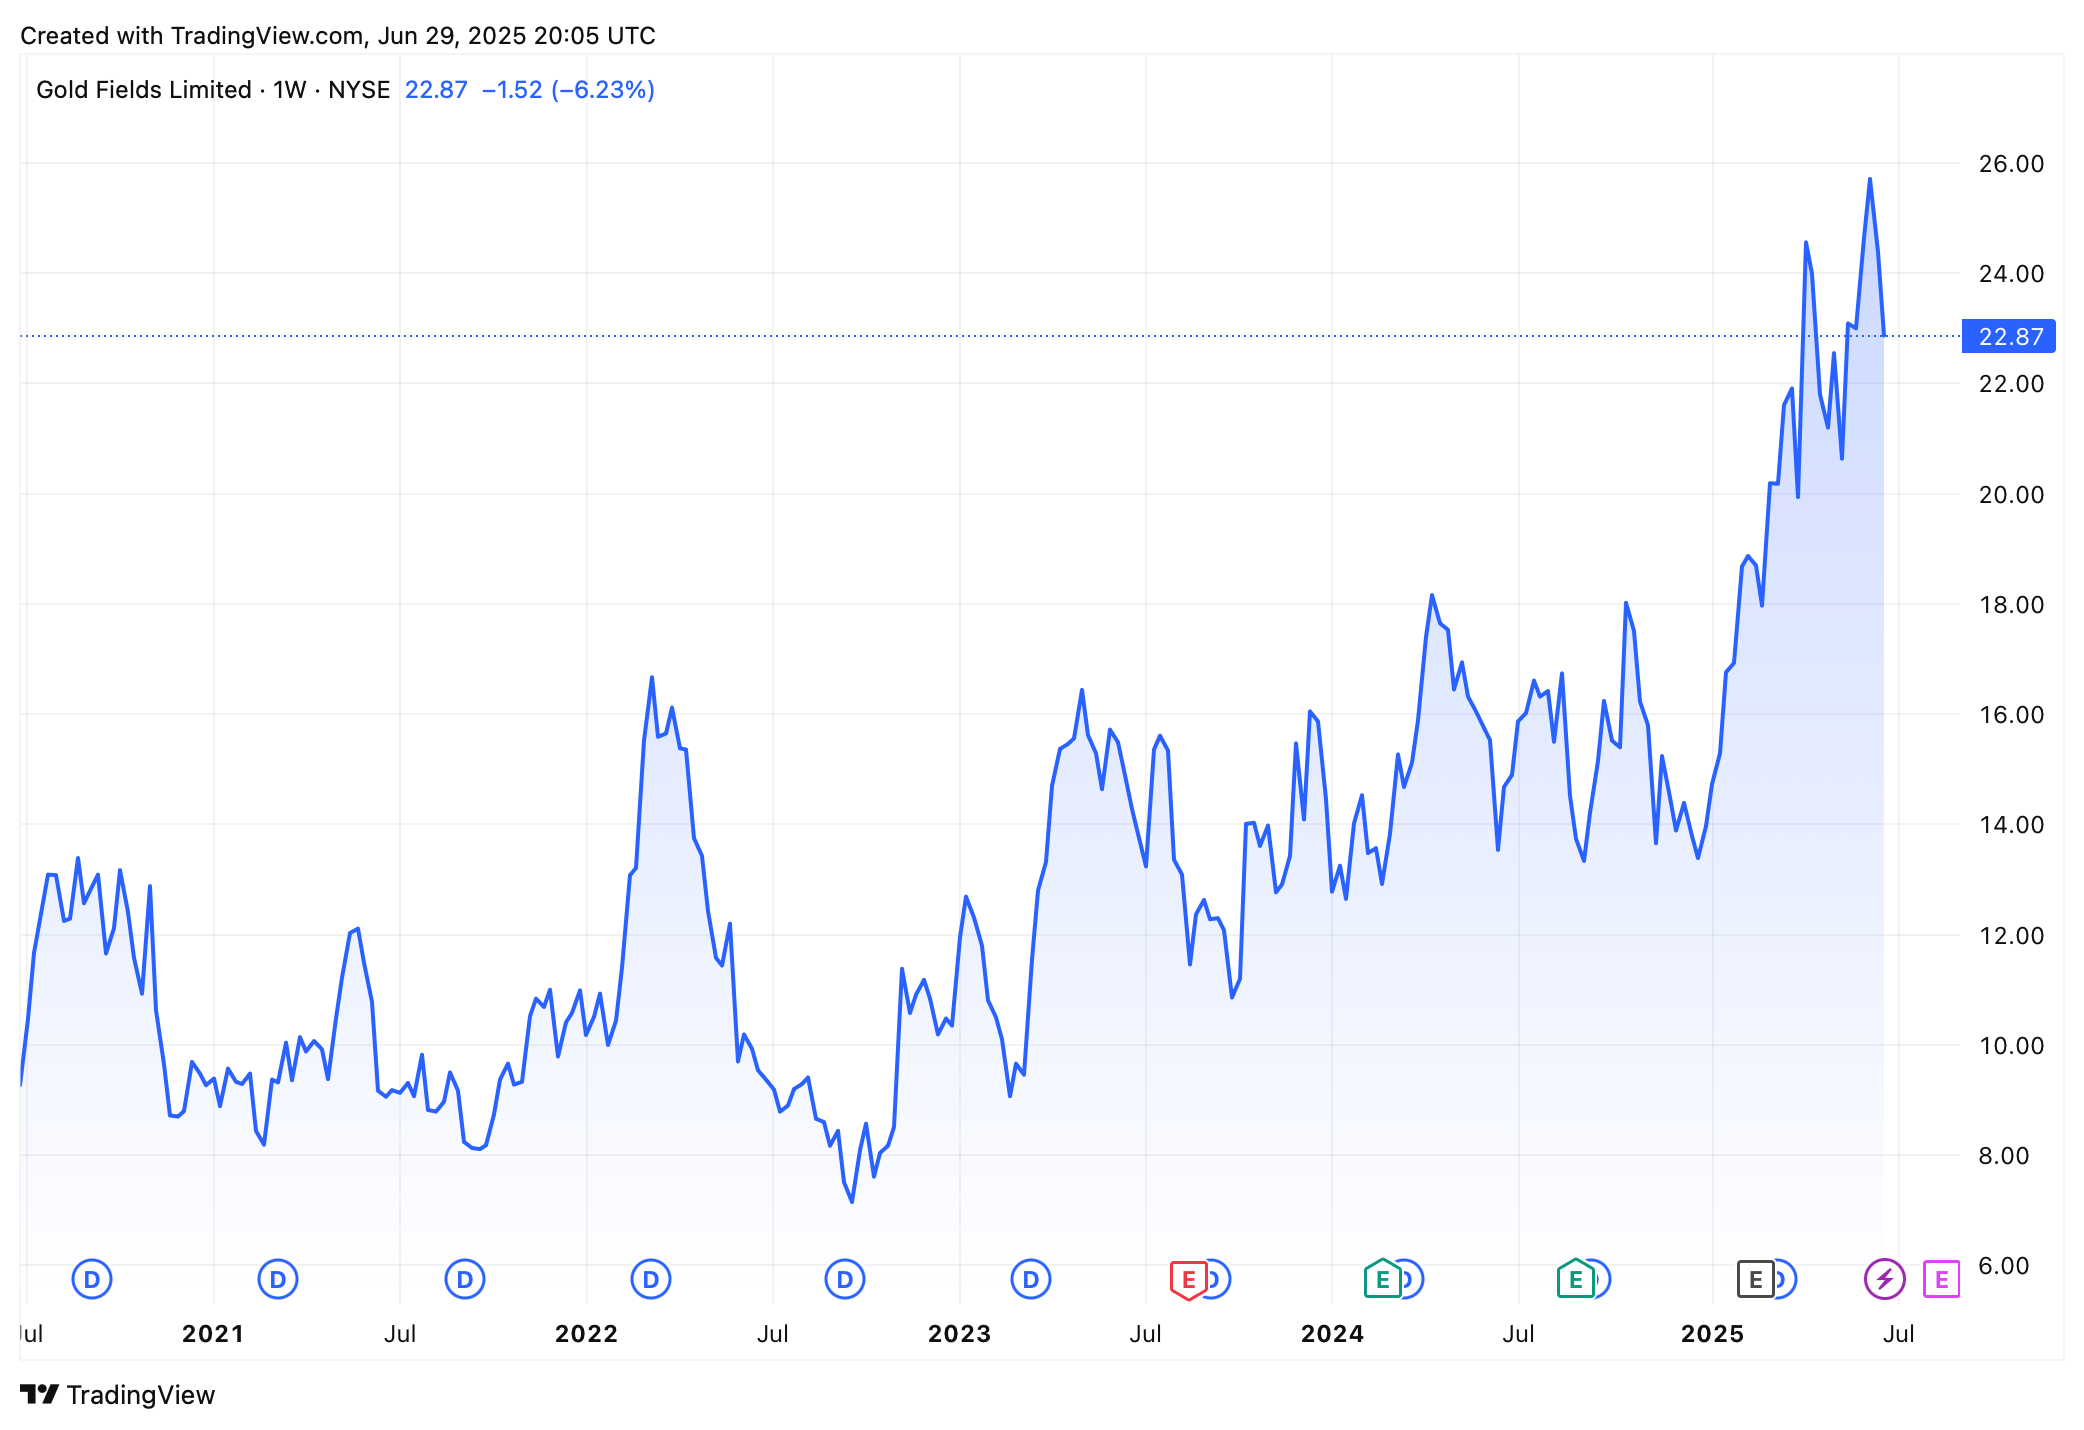Open the TradingView wordmark link

click(x=141, y=1395)
